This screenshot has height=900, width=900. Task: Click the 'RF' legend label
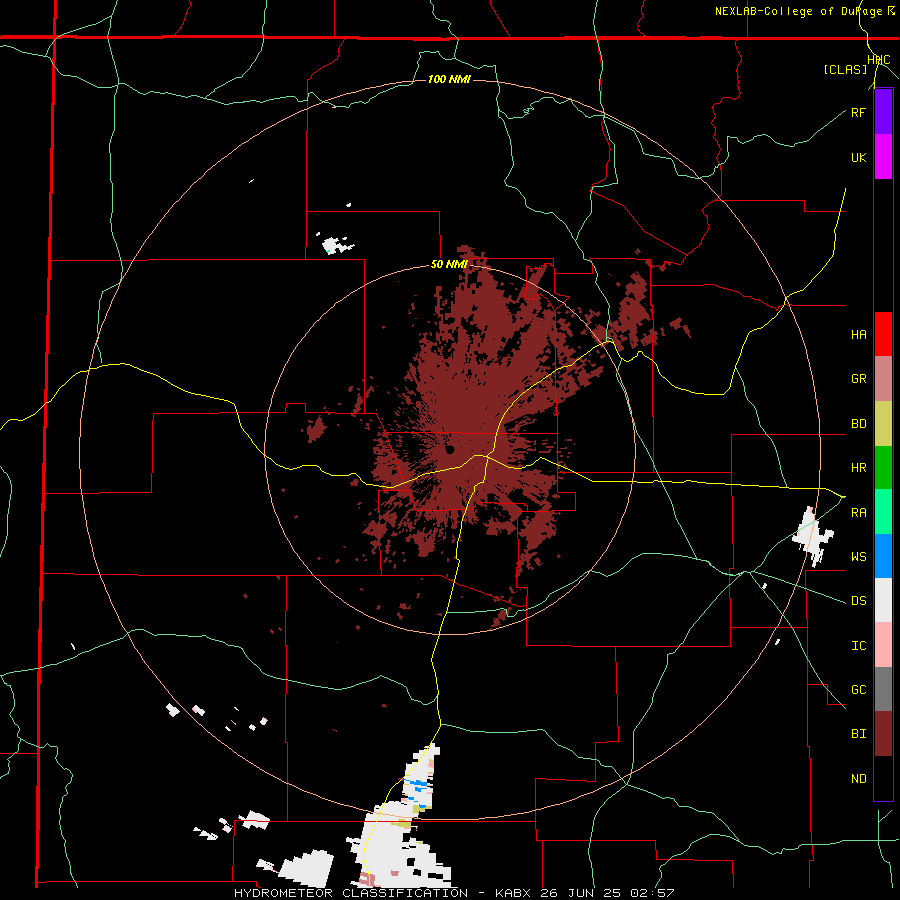click(x=858, y=112)
